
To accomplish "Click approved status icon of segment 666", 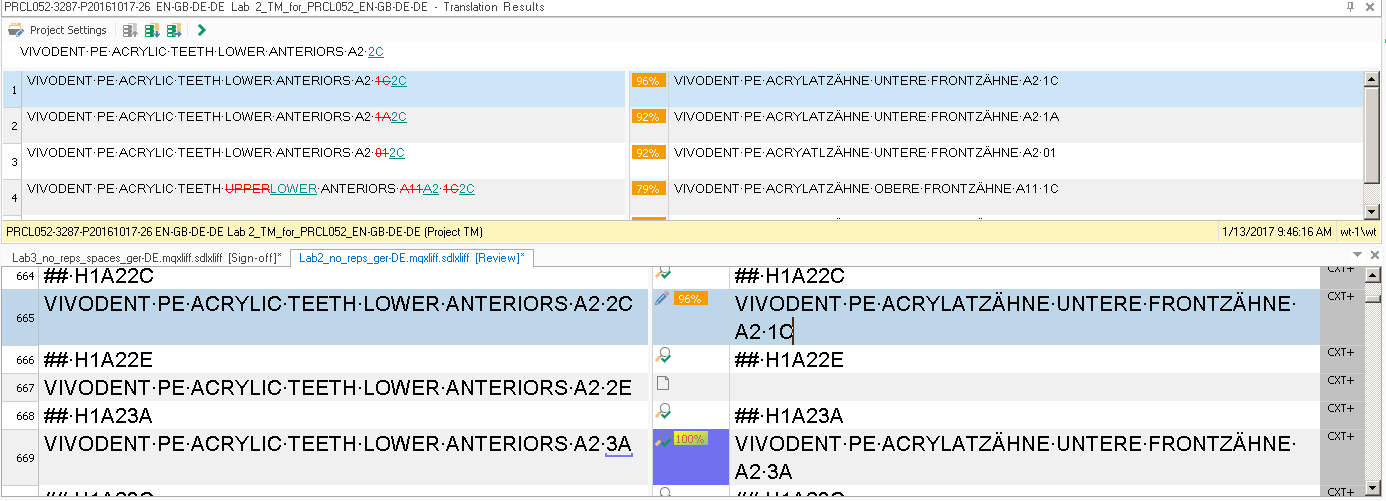I will [662, 355].
